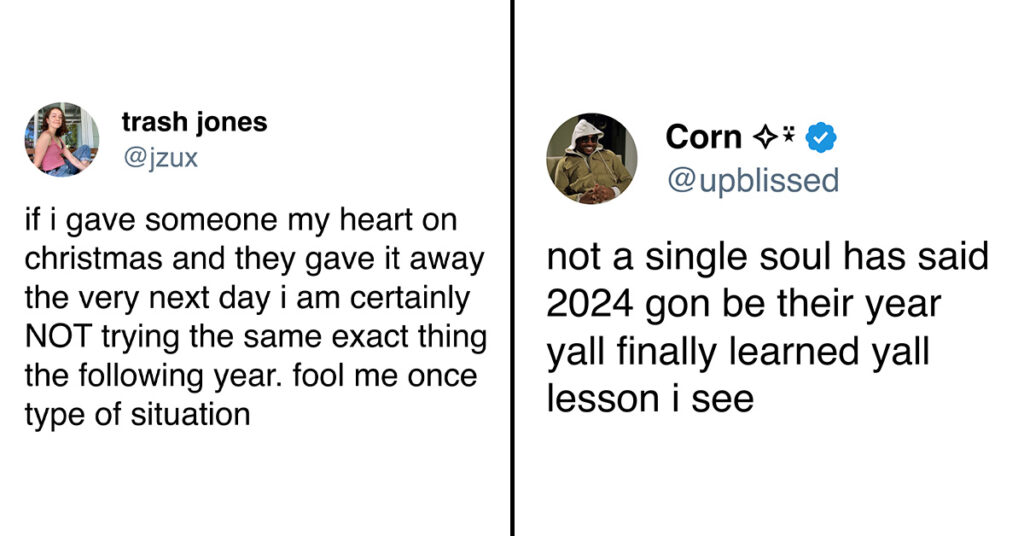The width and height of the screenshot is (1024, 536).
Task: Click the words the very next day
Action: tap(147, 298)
